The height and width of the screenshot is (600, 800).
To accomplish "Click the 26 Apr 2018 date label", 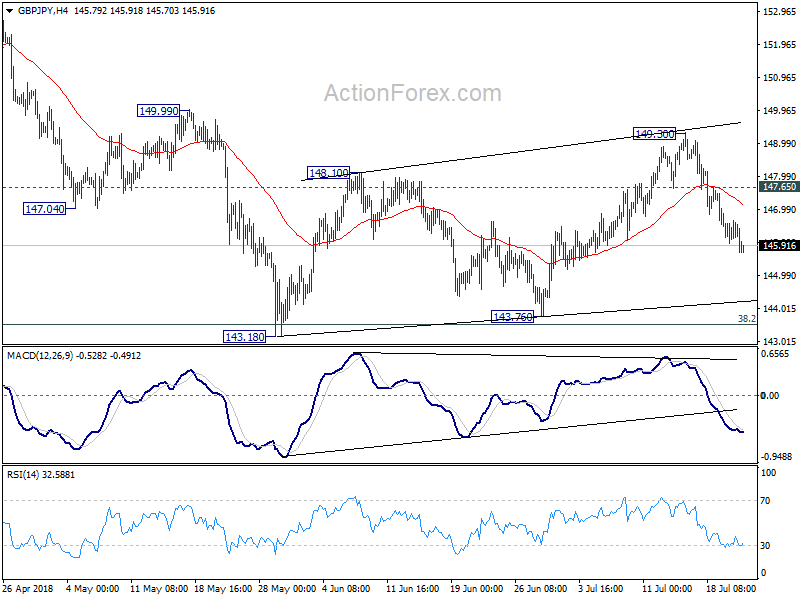I will 28,589.
